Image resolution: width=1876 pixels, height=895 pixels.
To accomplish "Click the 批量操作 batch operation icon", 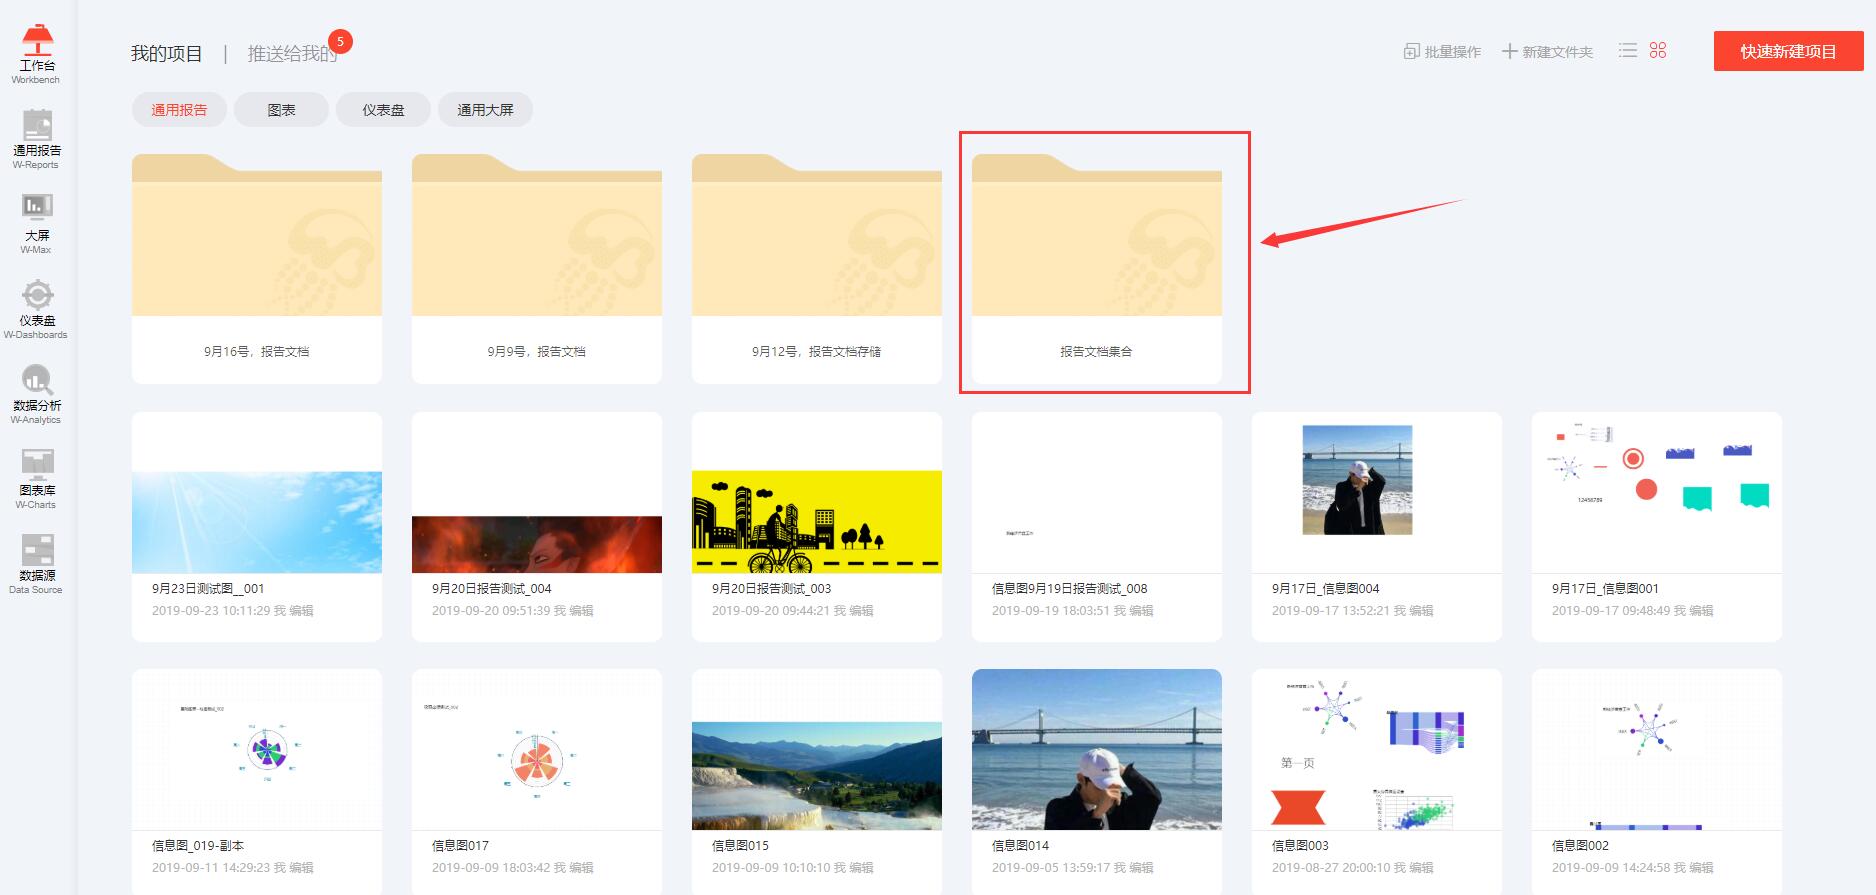I will point(1411,52).
